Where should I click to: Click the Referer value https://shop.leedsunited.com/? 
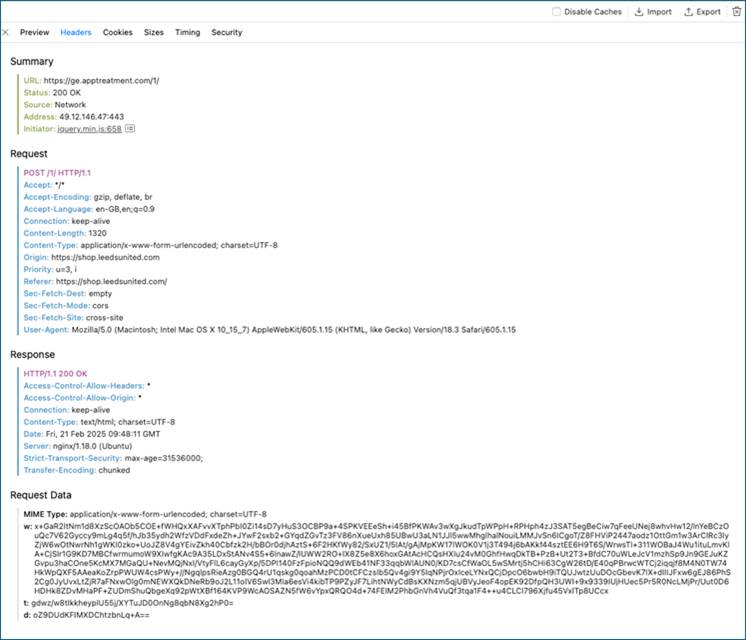point(111,281)
